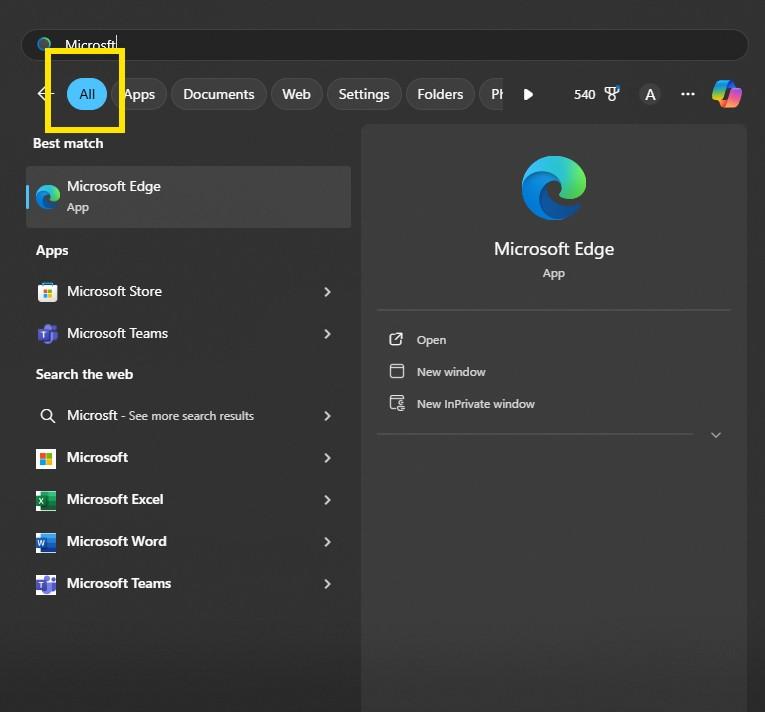Expand more Edge actions with down chevron
Image resolution: width=765 pixels, height=712 pixels.
point(715,435)
